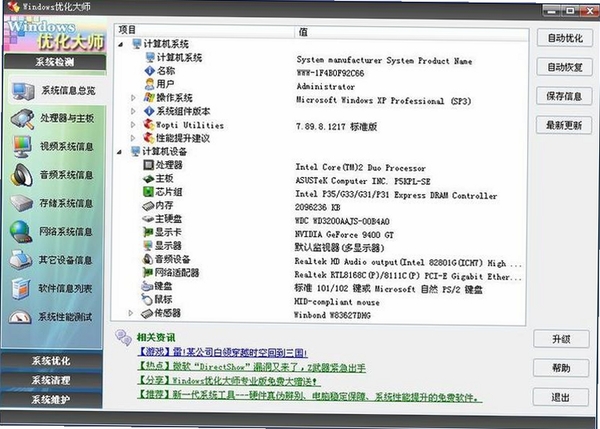Open the 【推荐】 新一代系统工具 link
Image resolution: width=600 pixels, height=429 pixels.
[x=309, y=397]
